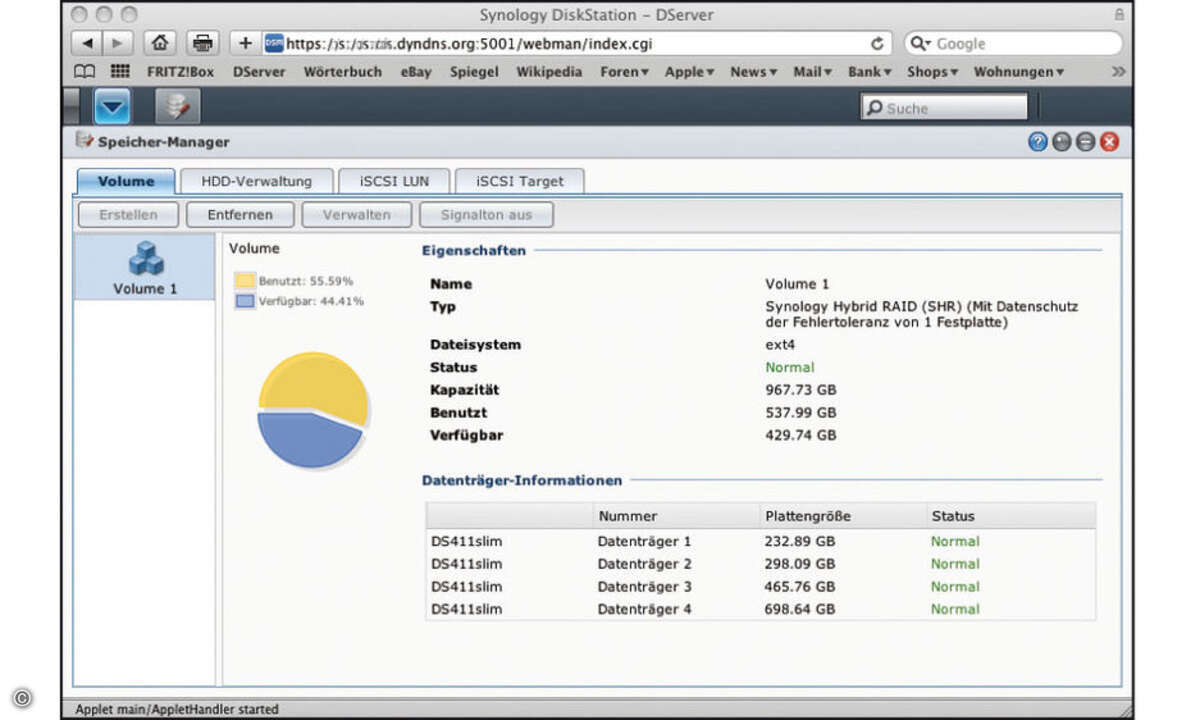Expand the Apple bookmarks folder

pos(690,72)
